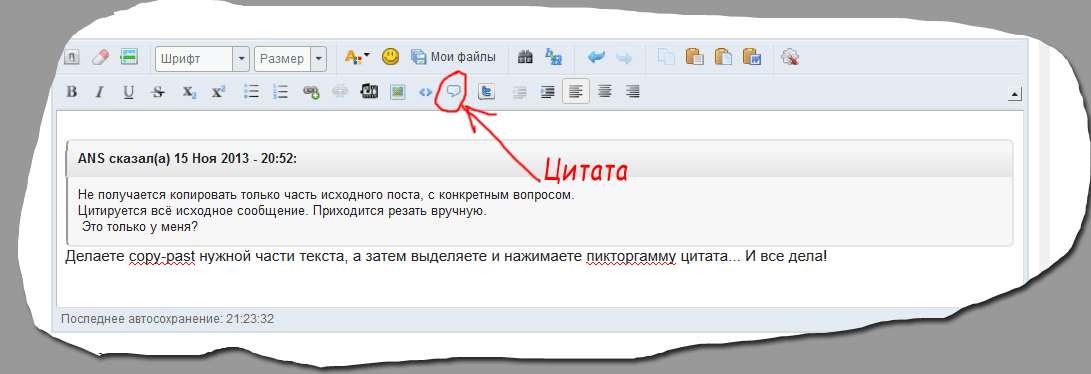Click the misspelled word пикторгамму
Screen dimensions: 1091x374
(631, 257)
